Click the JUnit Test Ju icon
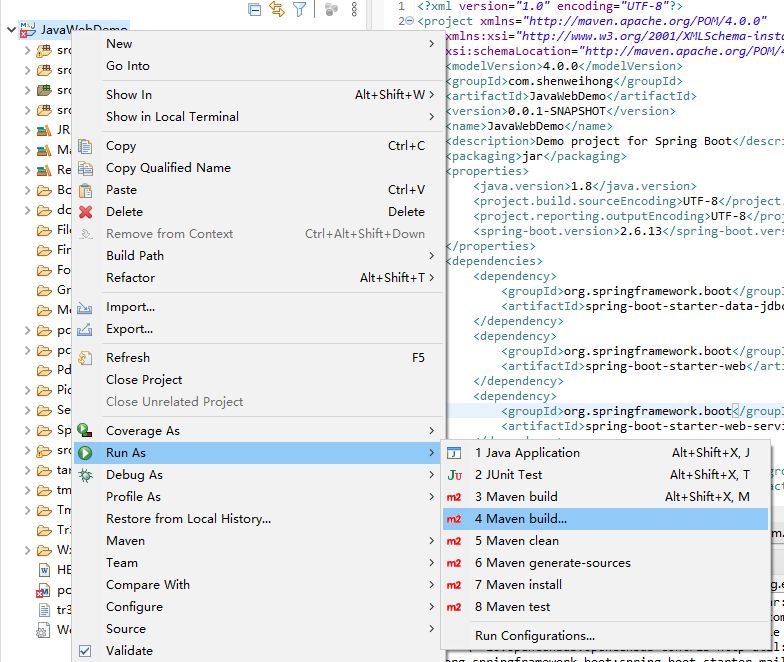 (454, 475)
